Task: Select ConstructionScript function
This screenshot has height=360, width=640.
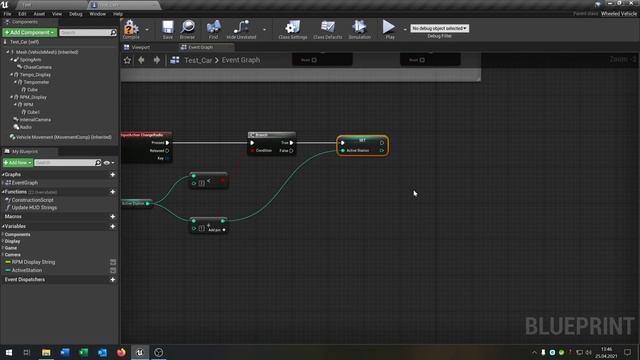Action: 32,200
